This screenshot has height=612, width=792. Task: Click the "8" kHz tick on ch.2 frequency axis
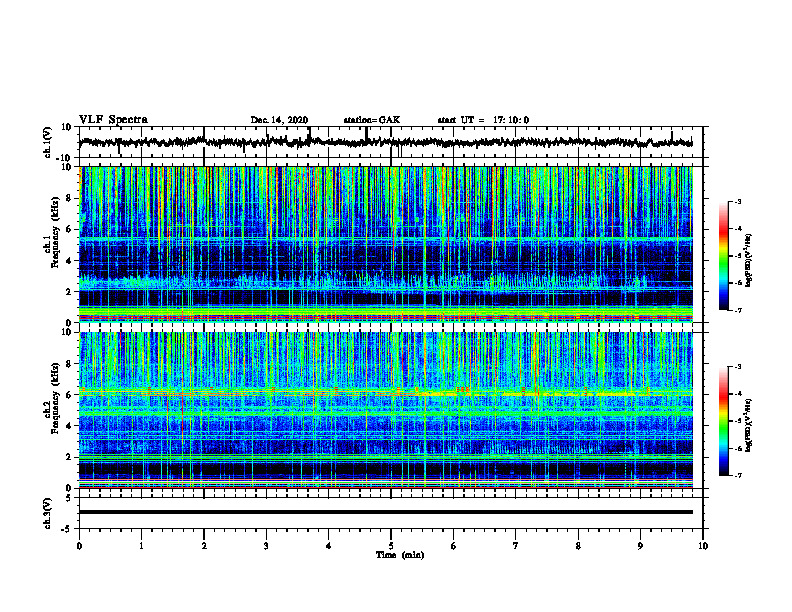70,364
